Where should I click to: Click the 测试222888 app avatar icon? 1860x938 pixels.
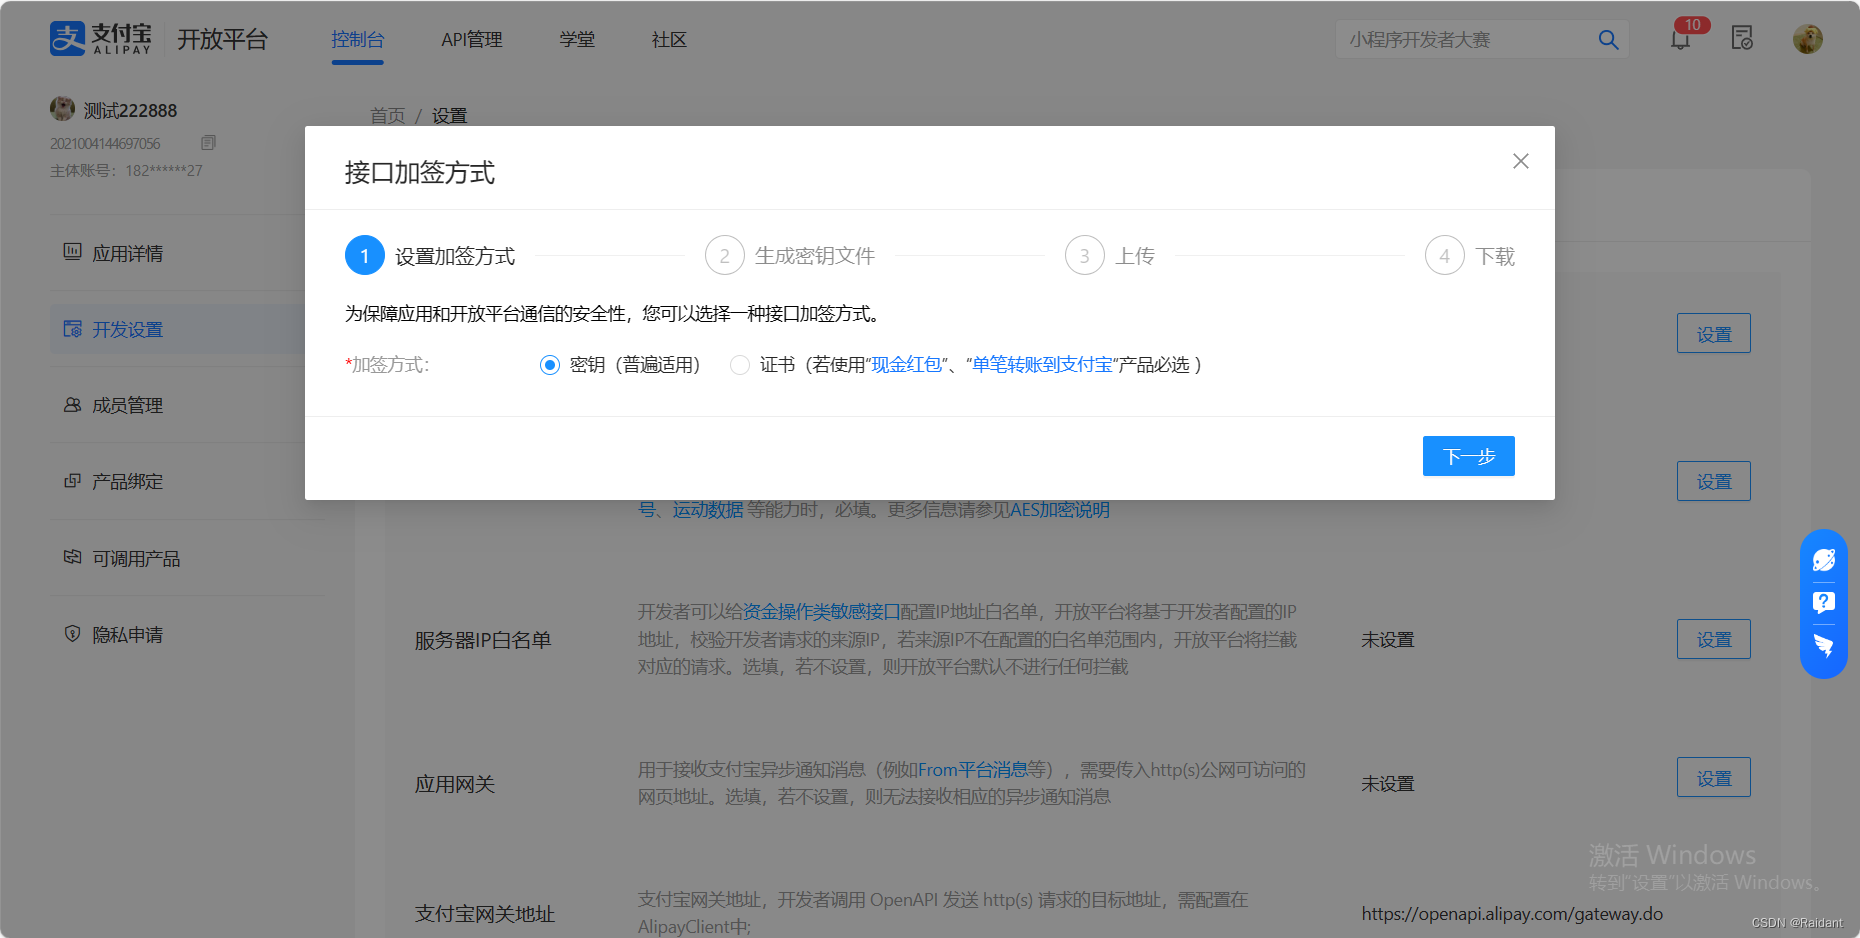point(62,109)
